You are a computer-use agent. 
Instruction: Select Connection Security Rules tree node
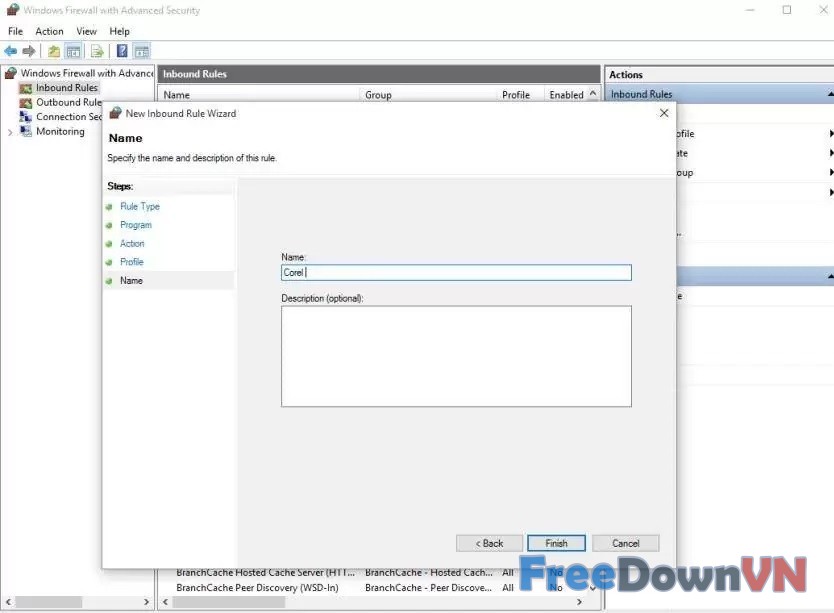68,117
